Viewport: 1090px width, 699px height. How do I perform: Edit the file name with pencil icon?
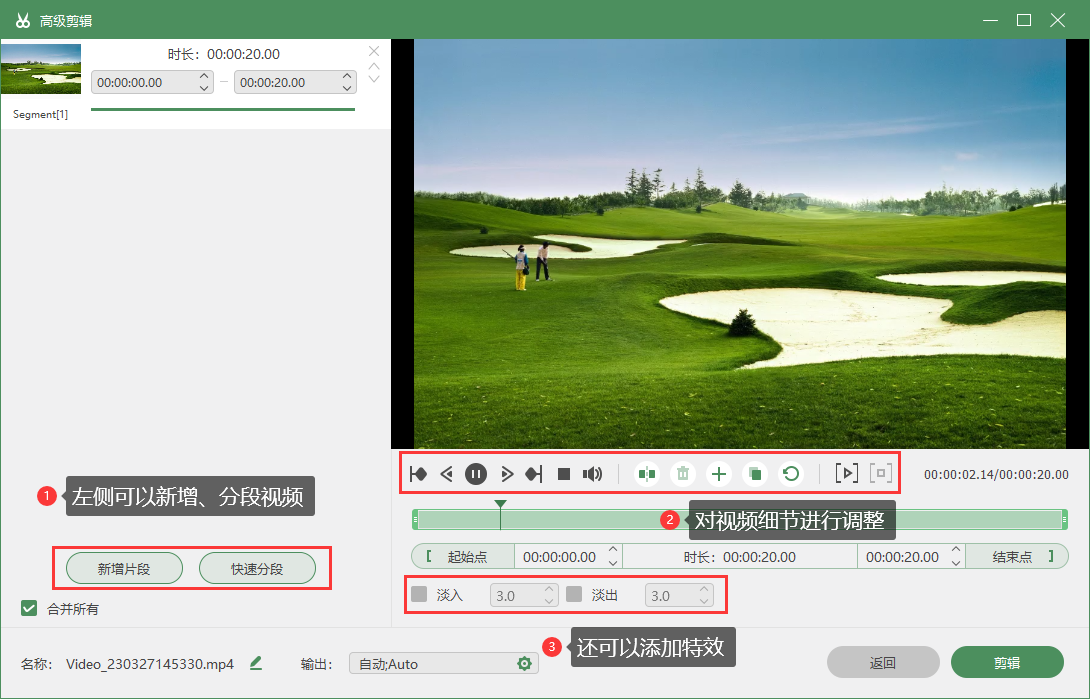tap(256, 664)
